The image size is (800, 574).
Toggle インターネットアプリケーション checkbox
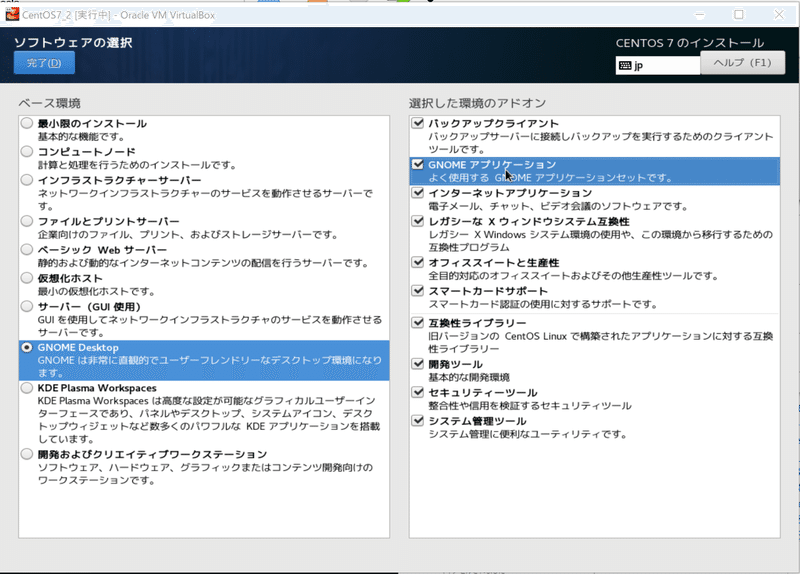(418, 192)
